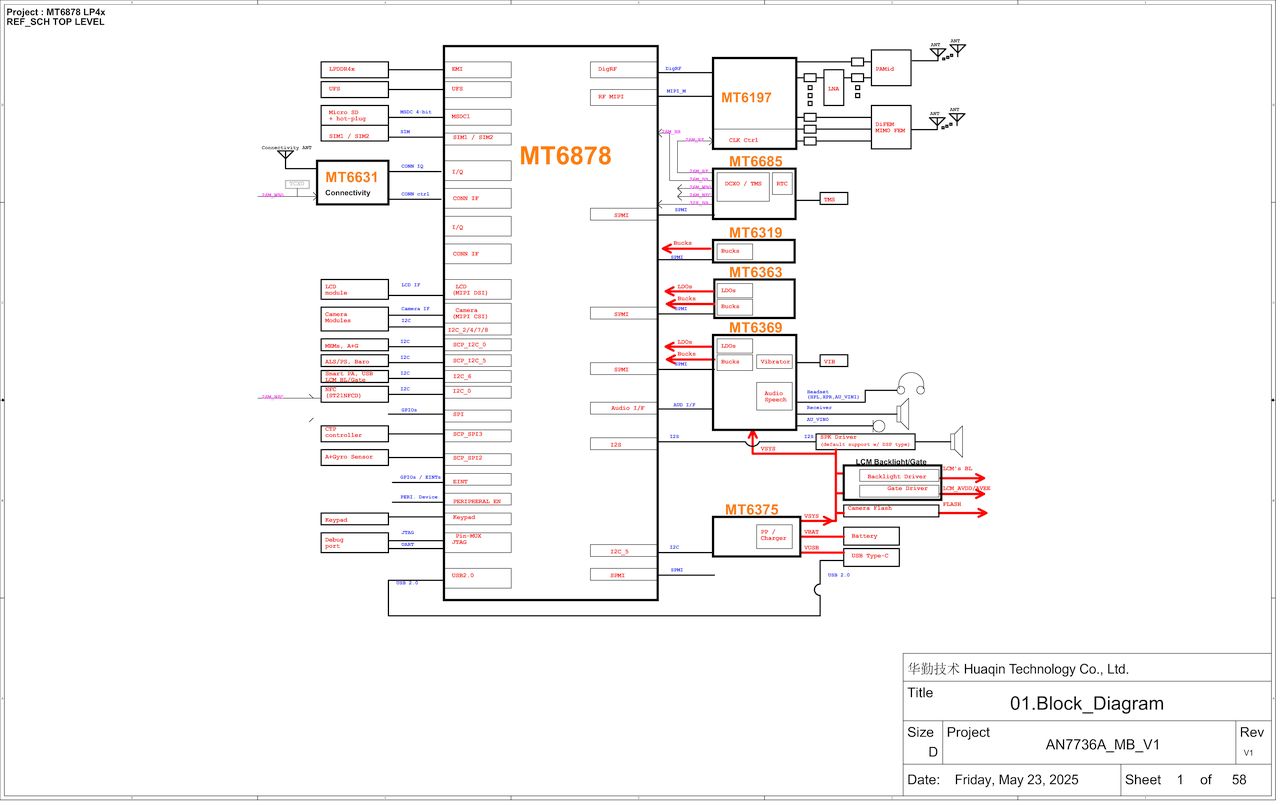Image resolution: width=1280 pixels, height=805 pixels.
Task: Click the PAMid block
Action: click(x=891, y=68)
